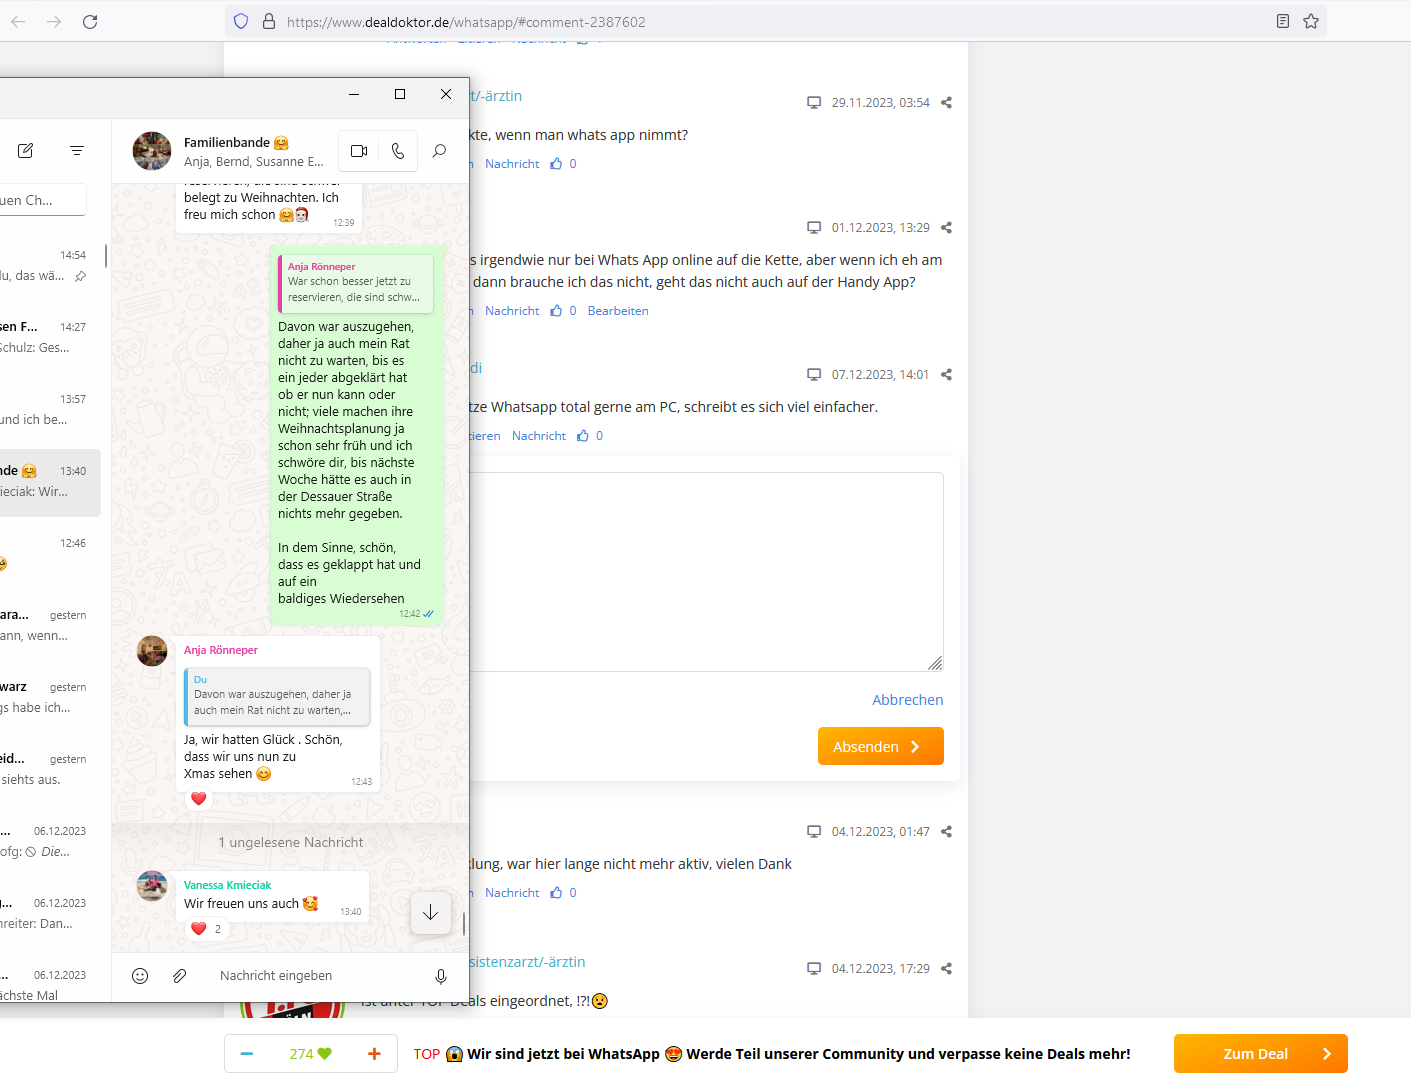This screenshot has height=1075, width=1411.
Task: Click Abbrechen to cancel the reply
Action: pyautogui.click(x=908, y=700)
